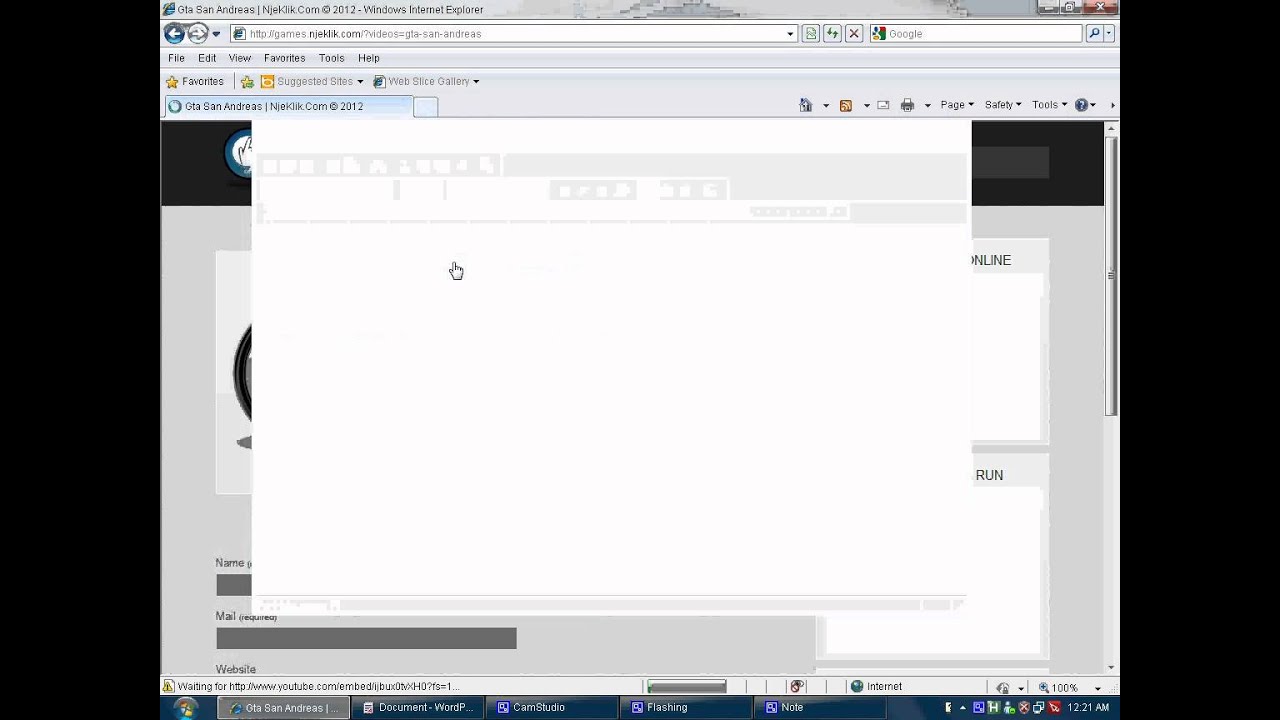Image resolution: width=1280 pixels, height=720 pixels.
Task: Open the Tools command bar menu
Action: [1049, 105]
